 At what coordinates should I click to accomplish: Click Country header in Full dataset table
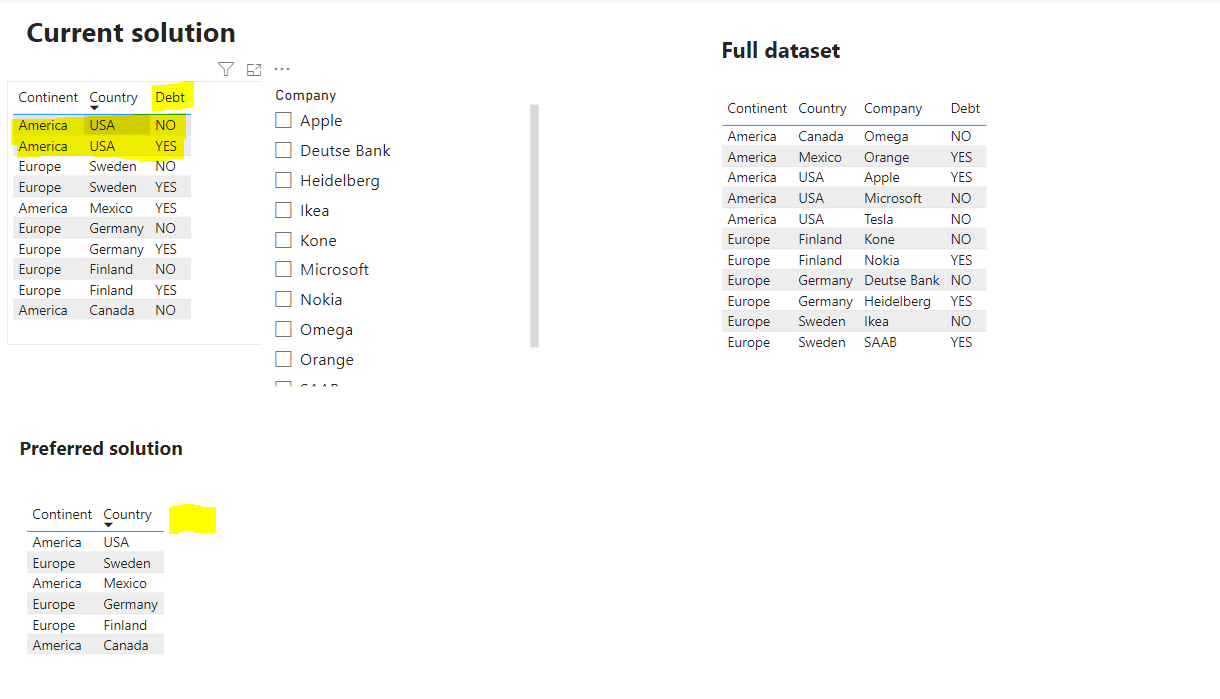[x=823, y=108]
